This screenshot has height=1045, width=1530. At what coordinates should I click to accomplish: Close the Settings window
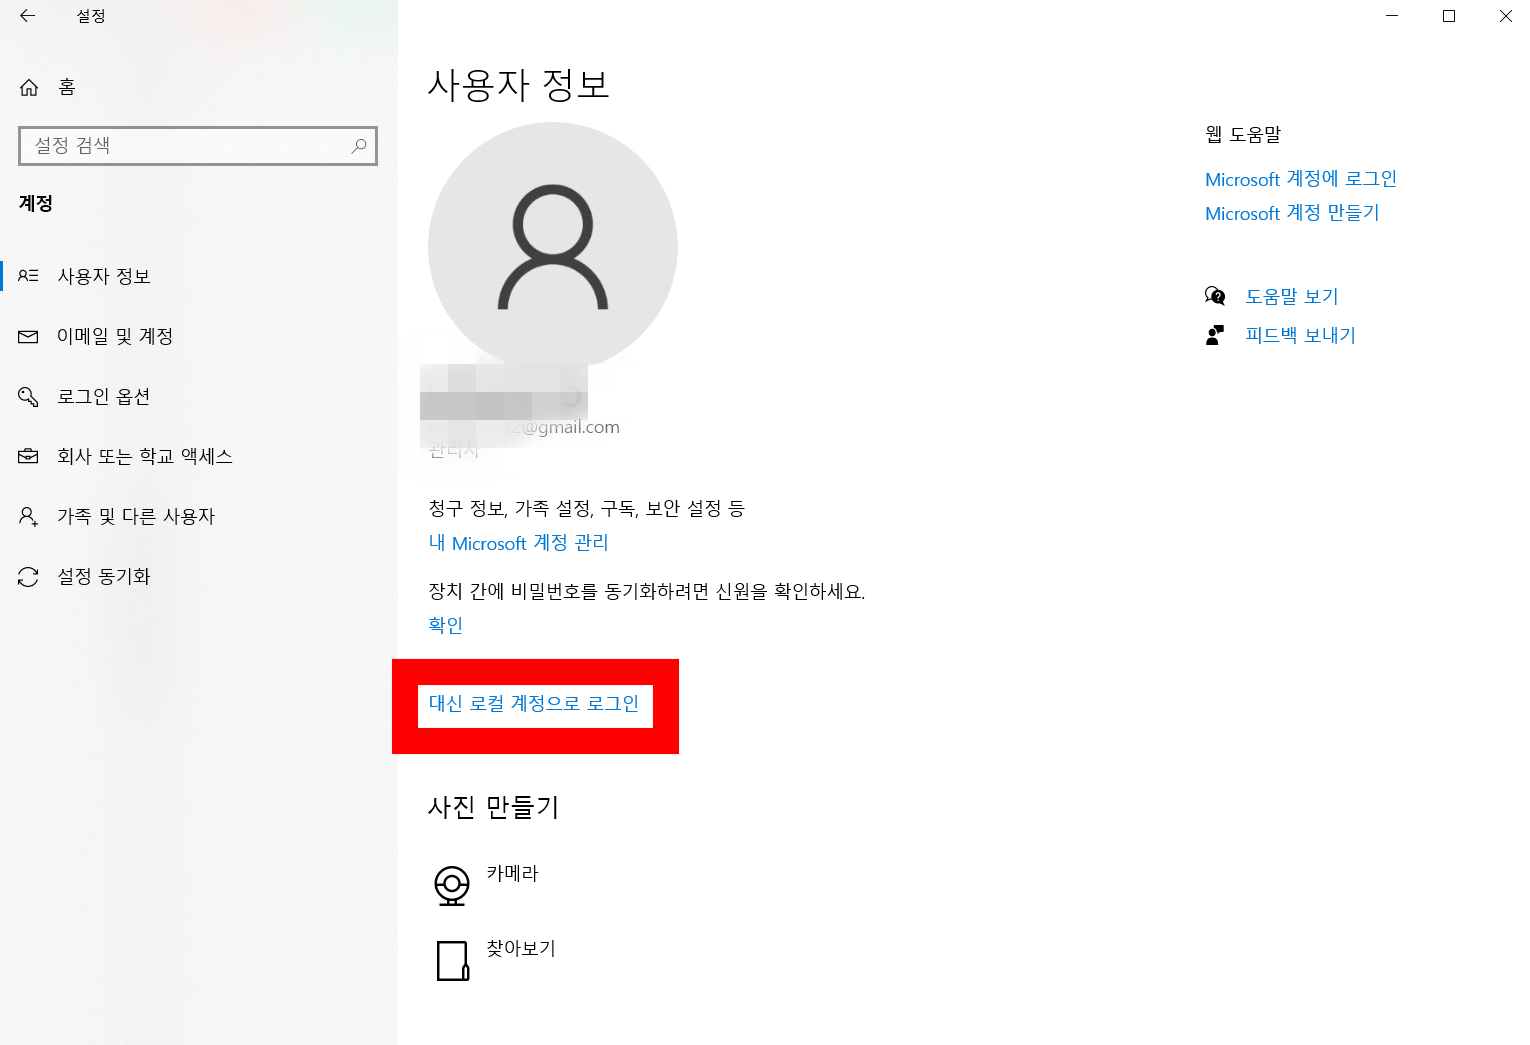pyautogui.click(x=1505, y=16)
